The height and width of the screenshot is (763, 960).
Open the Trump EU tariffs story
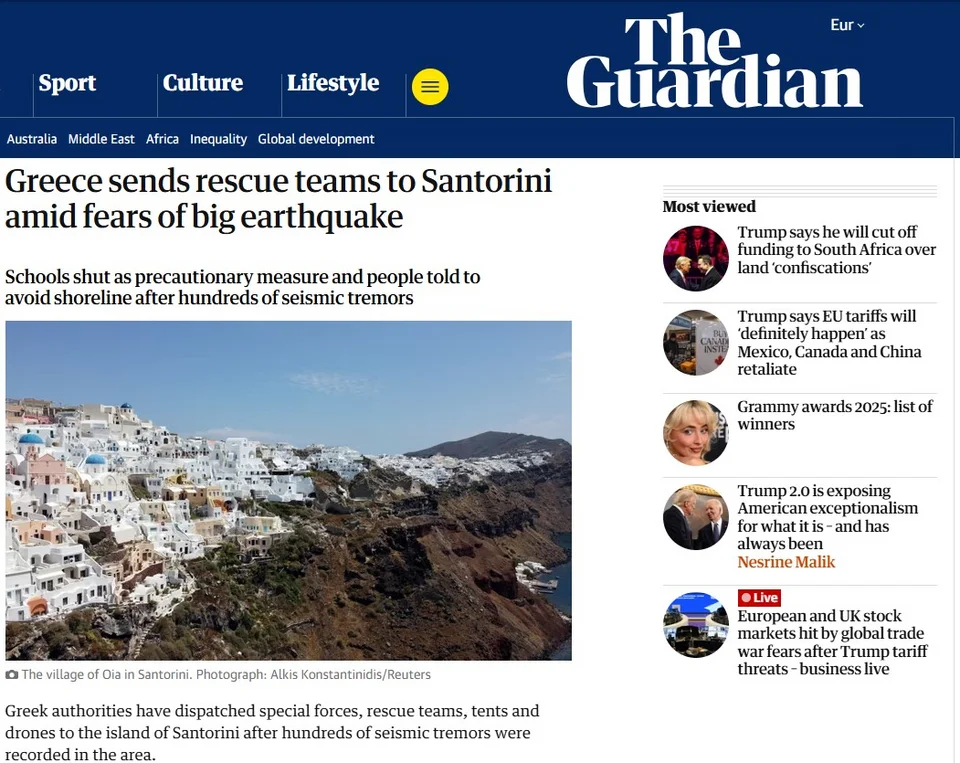(829, 342)
